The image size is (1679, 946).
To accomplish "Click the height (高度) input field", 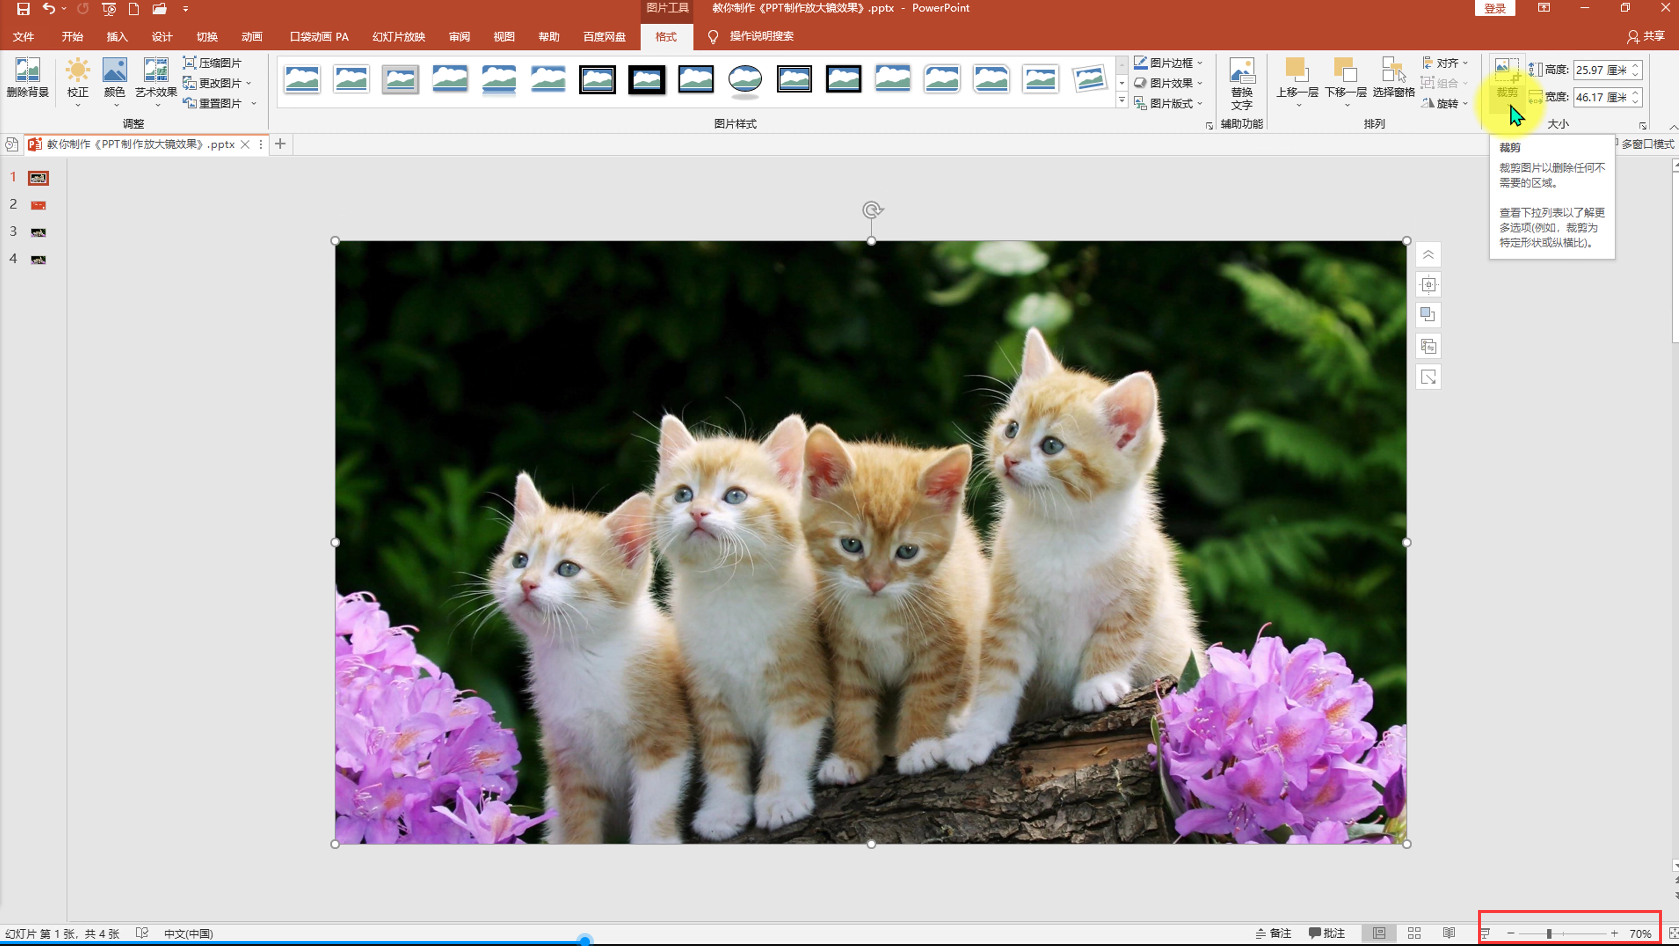I will click(1601, 70).
